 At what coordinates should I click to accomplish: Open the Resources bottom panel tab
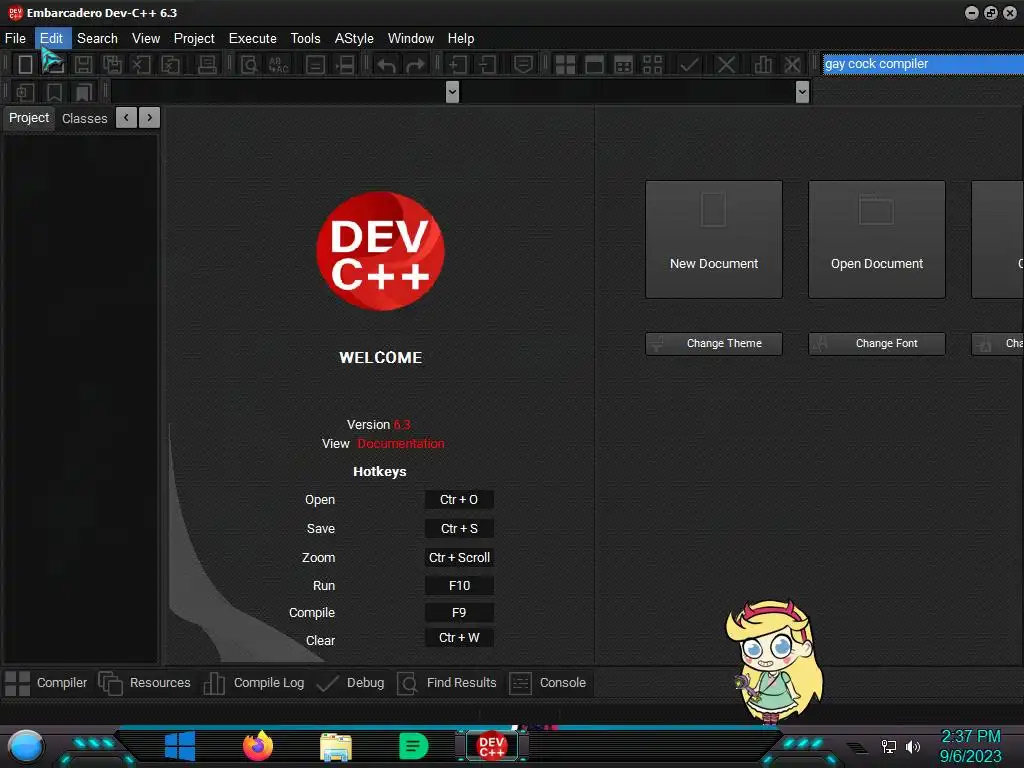[x=145, y=683]
